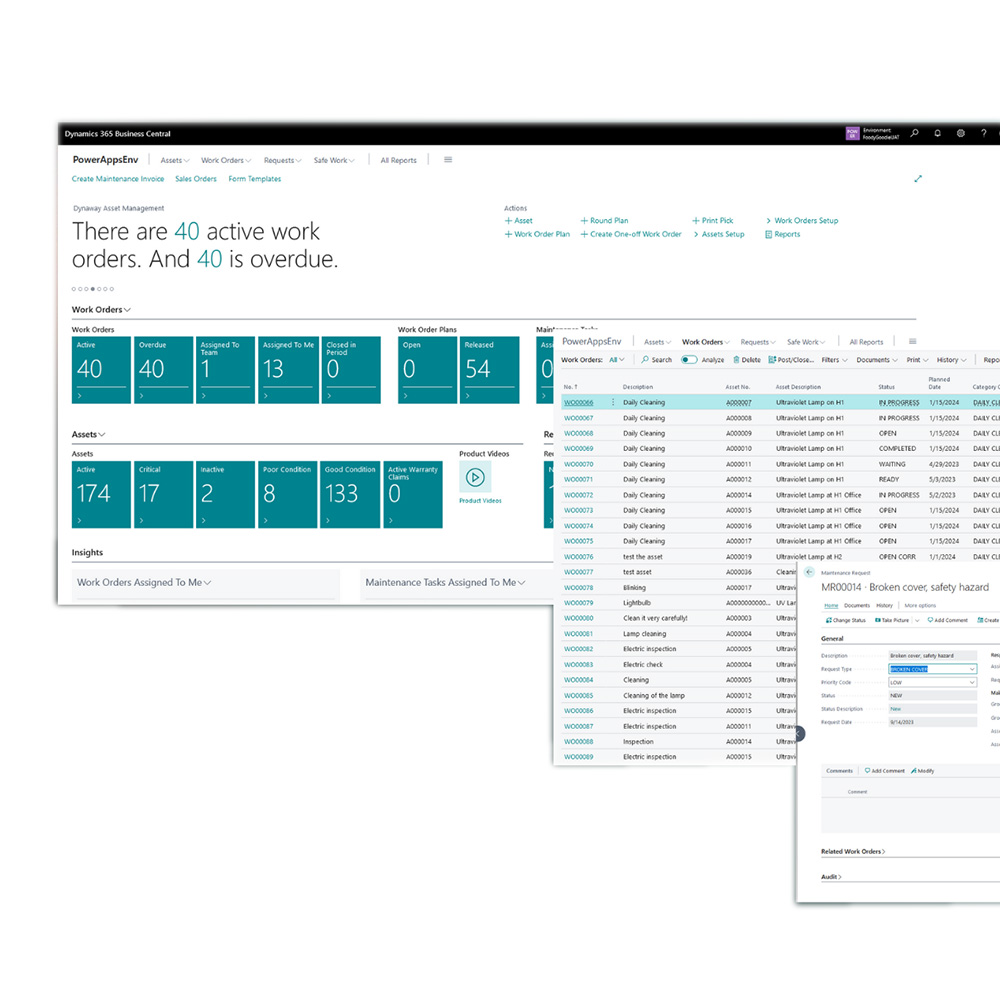Click Add Comment in the Comments section
1000x1000 pixels.
pyautogui.click(x=885, y=770)
